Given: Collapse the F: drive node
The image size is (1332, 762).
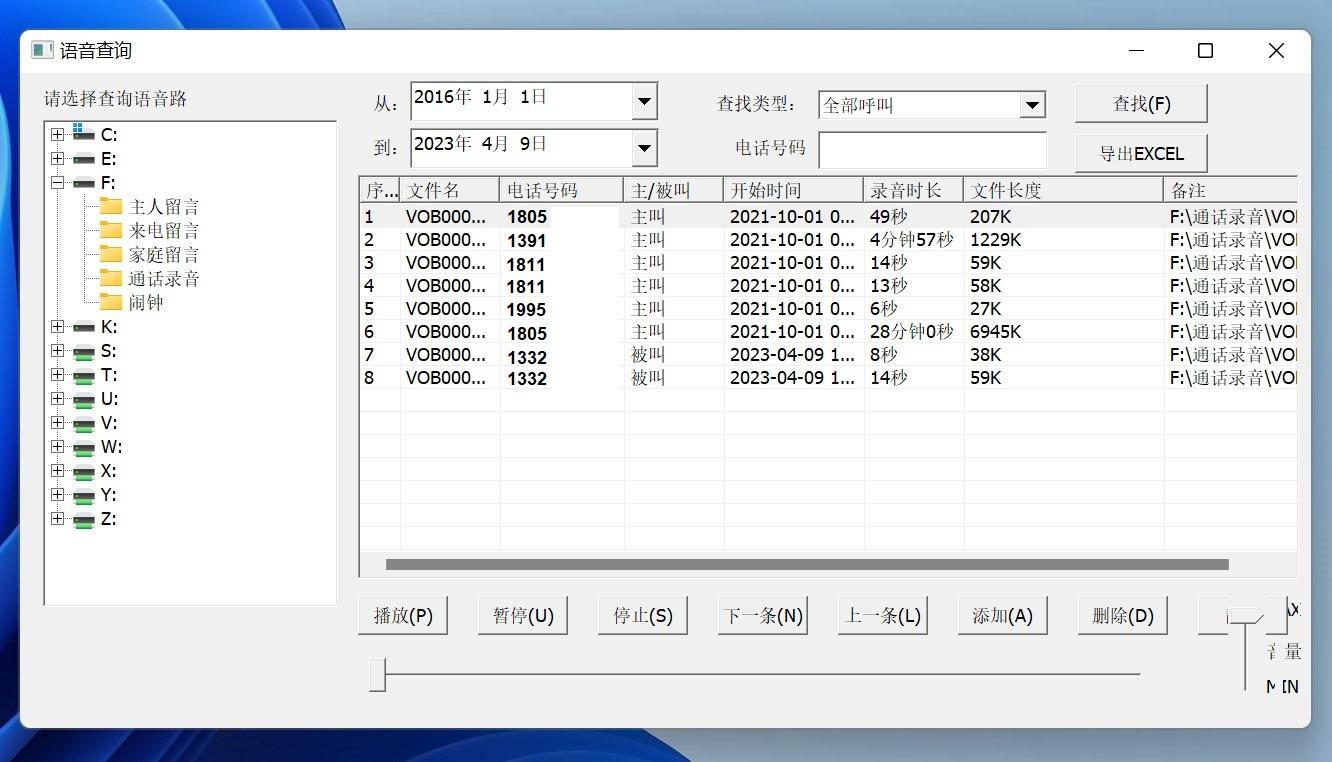Looking at the screenshot, I should (x=57, y=182).
